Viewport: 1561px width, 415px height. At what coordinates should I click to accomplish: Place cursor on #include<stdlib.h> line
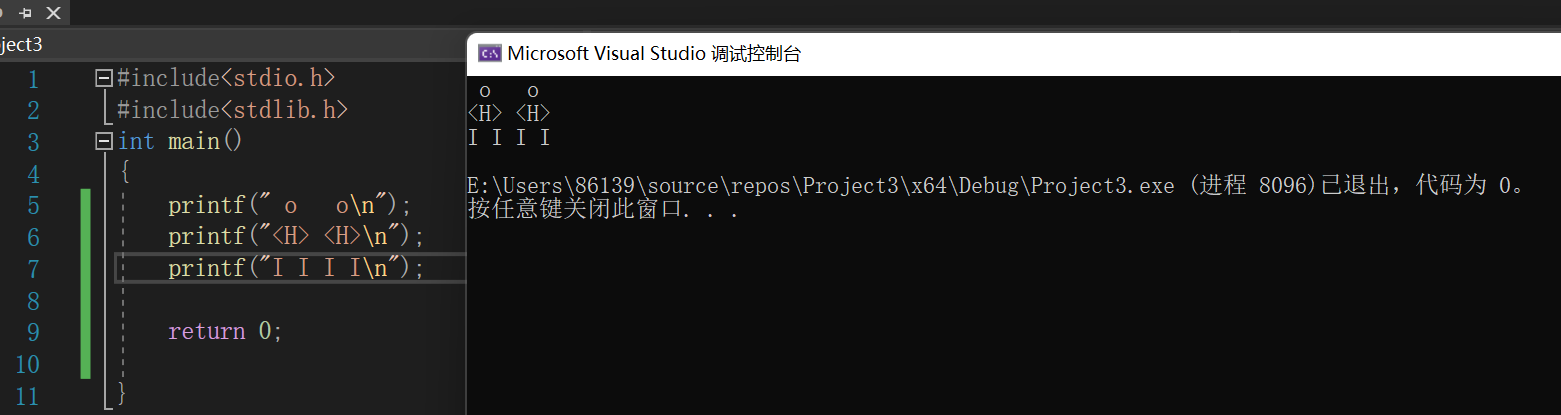click(x=232, y=110)
